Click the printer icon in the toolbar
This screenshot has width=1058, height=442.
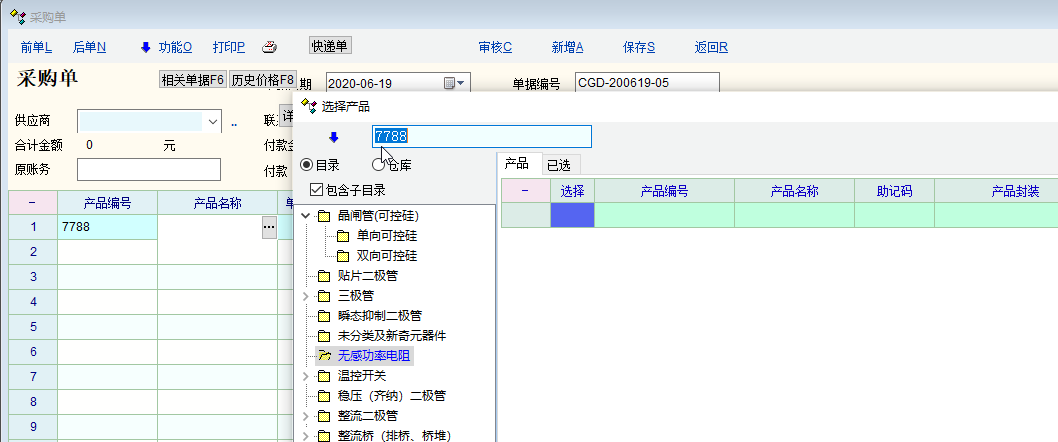click(x=269, y=47)
